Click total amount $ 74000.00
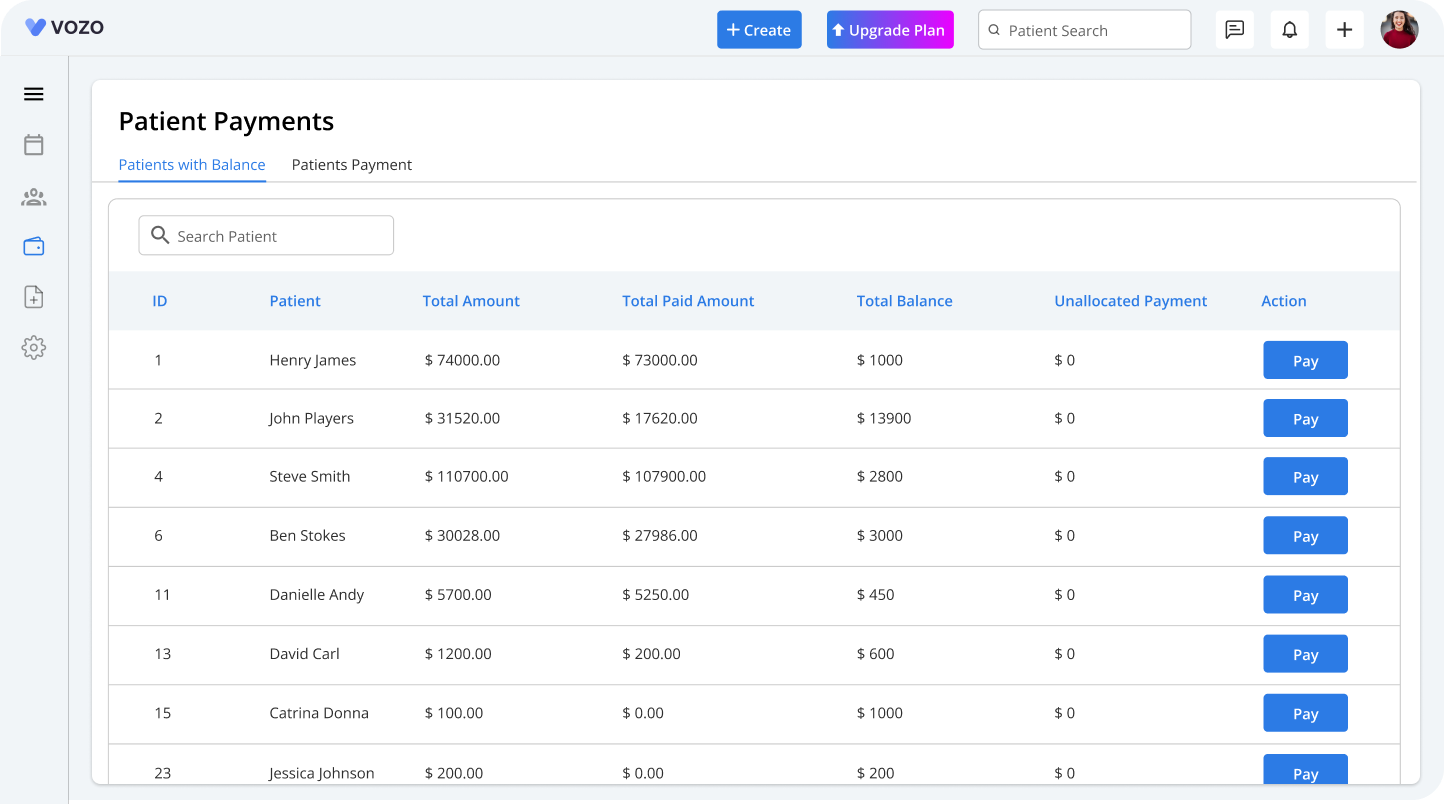Screen dimensions: 1444x804 (x=462, y=360)
